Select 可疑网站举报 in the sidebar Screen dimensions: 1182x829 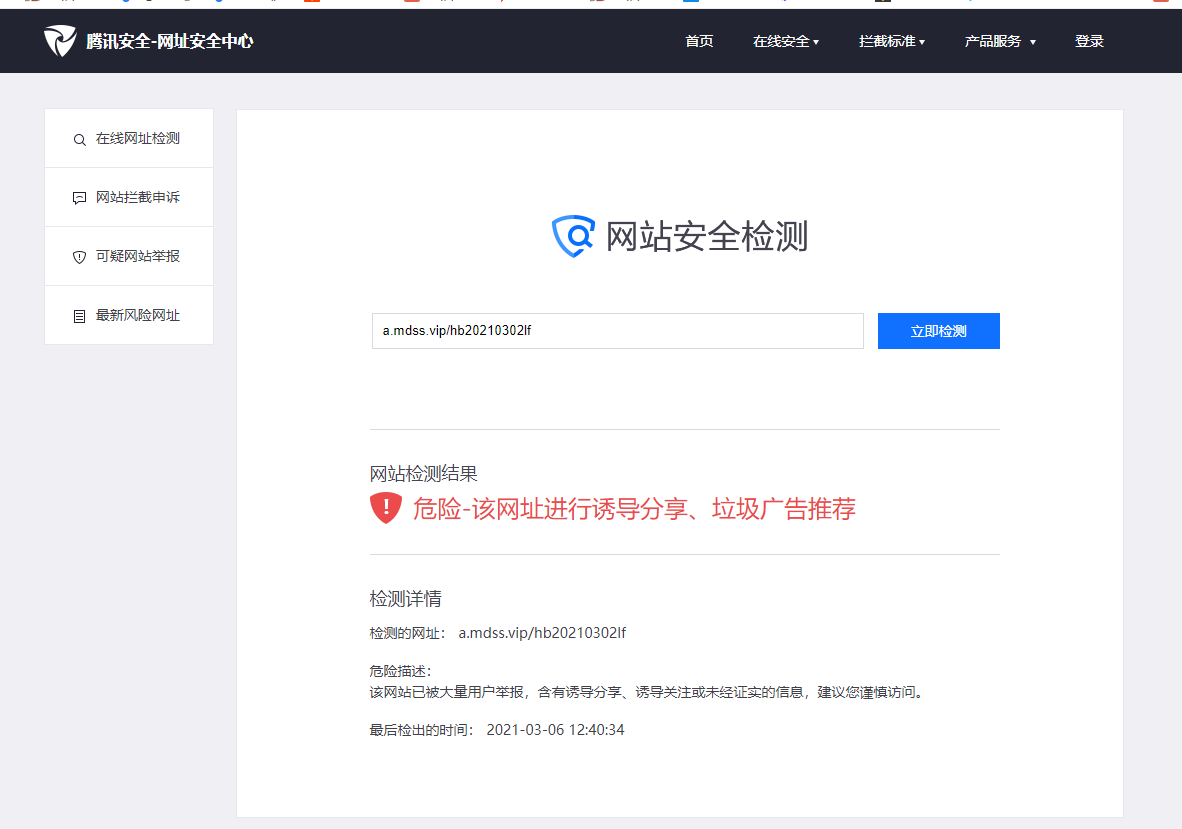[x=129, y=256]
